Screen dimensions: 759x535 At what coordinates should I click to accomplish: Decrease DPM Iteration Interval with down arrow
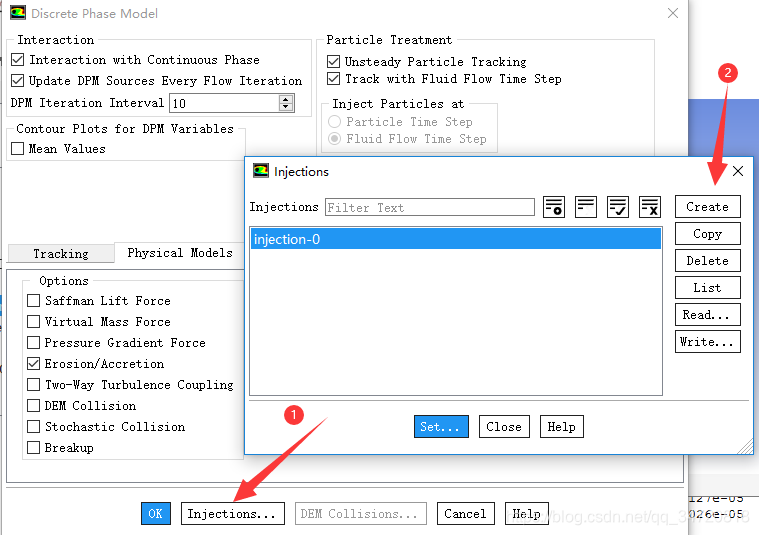(x=286, y=107)
